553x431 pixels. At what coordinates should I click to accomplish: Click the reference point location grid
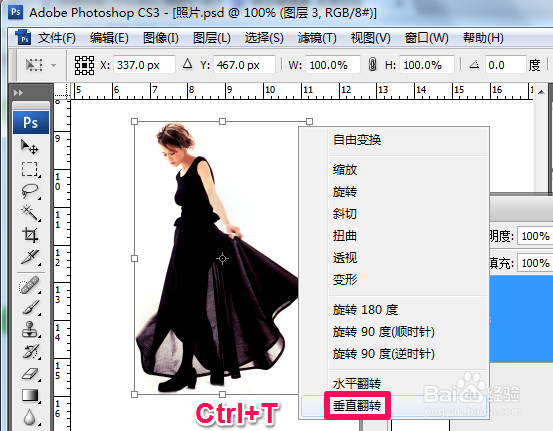[84, 65]
